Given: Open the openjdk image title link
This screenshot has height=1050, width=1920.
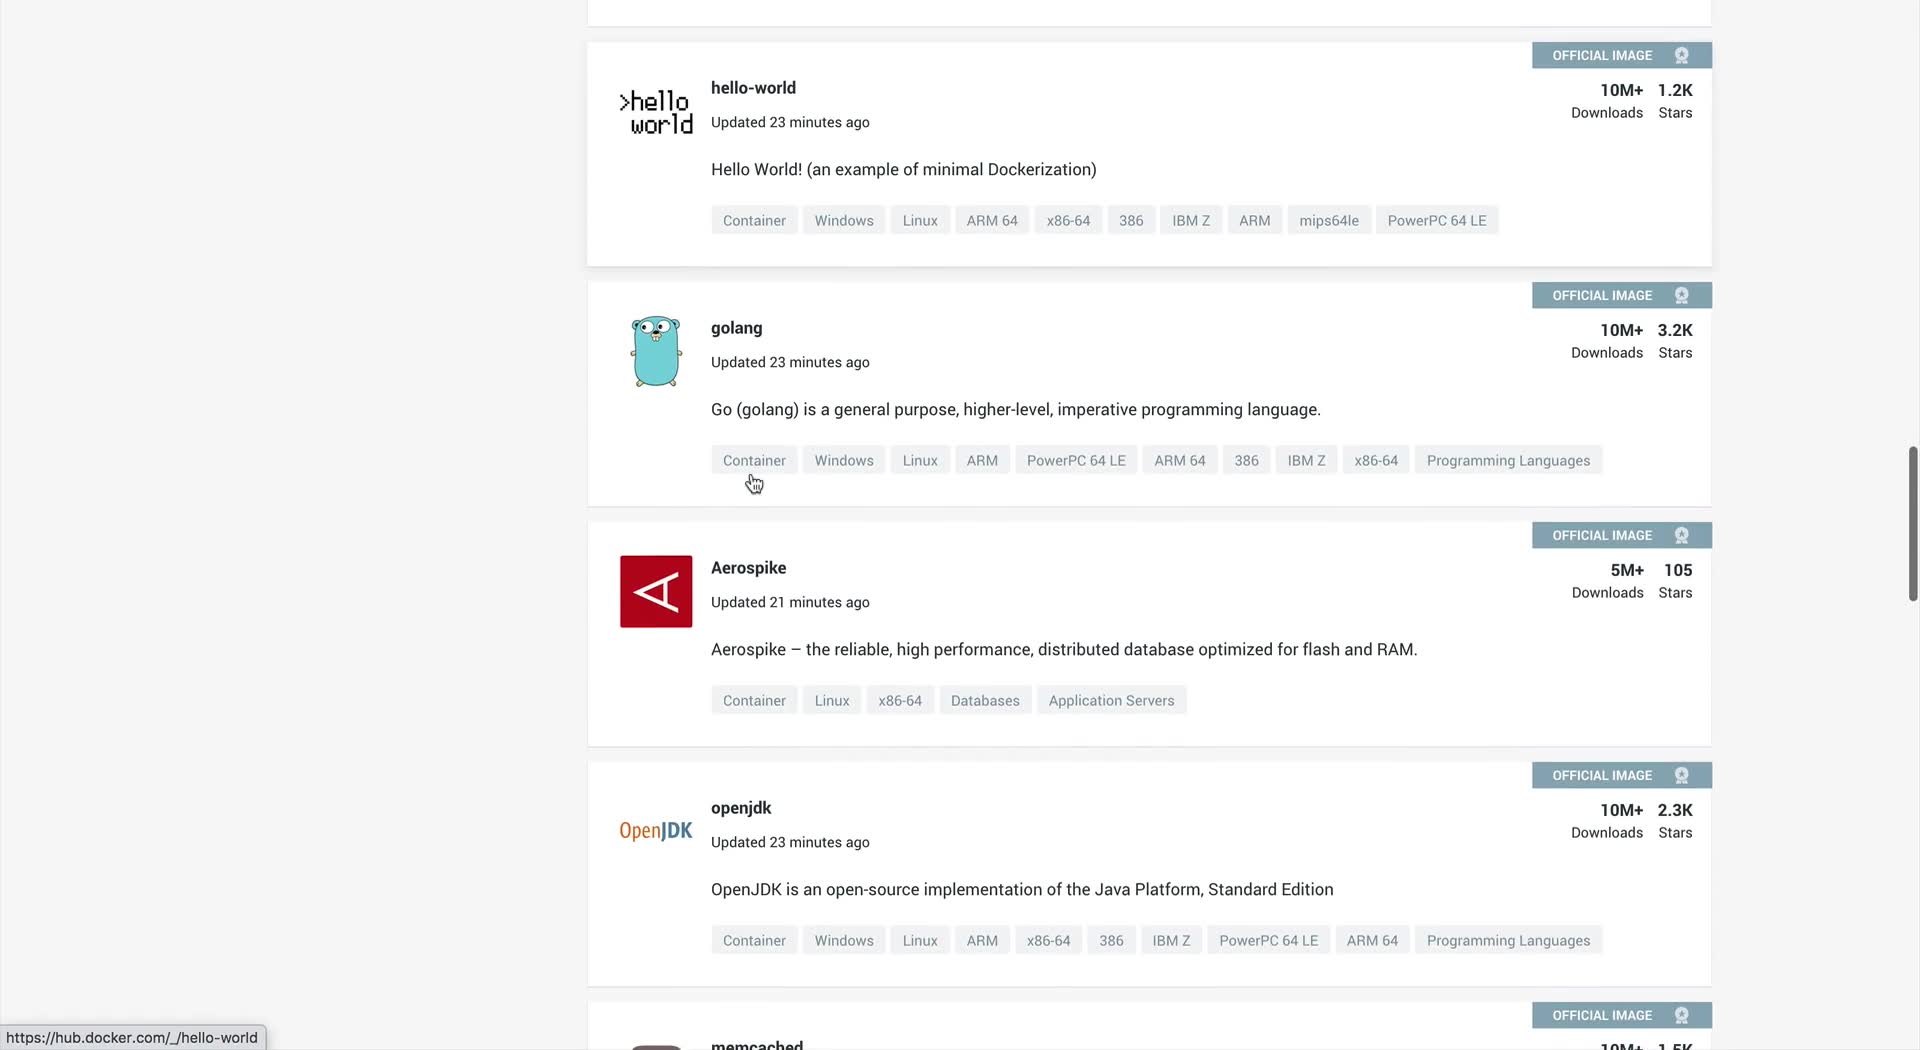Looking at the screenshot, I should [741, 808].
